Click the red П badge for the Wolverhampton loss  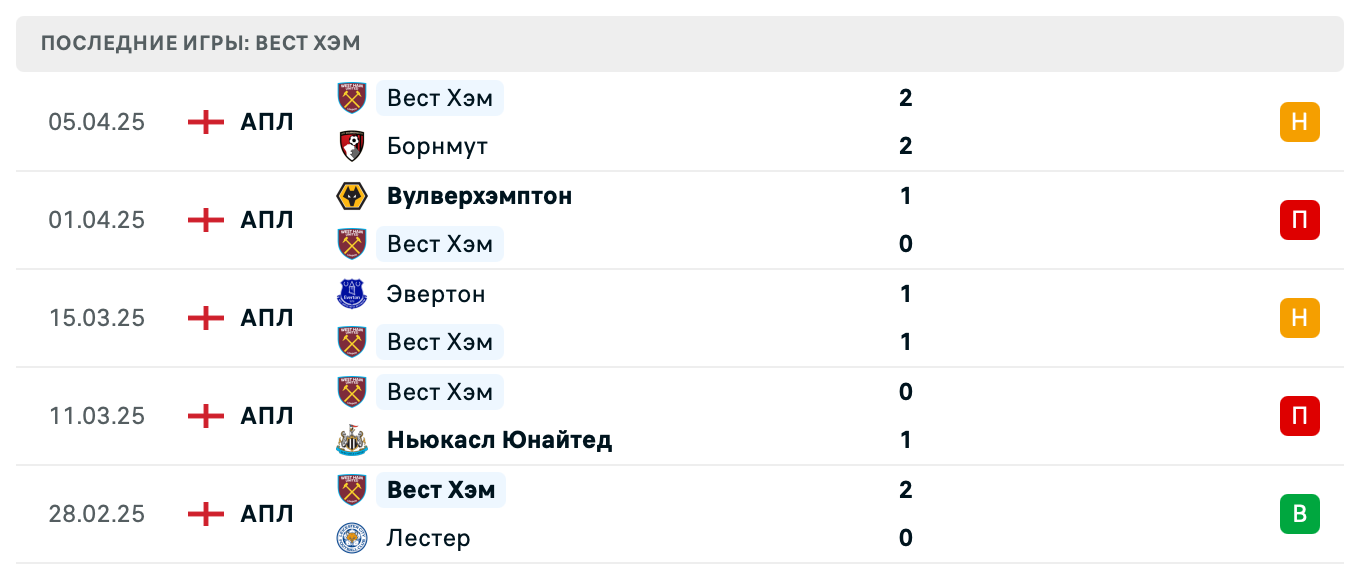tap(1299, 220)
